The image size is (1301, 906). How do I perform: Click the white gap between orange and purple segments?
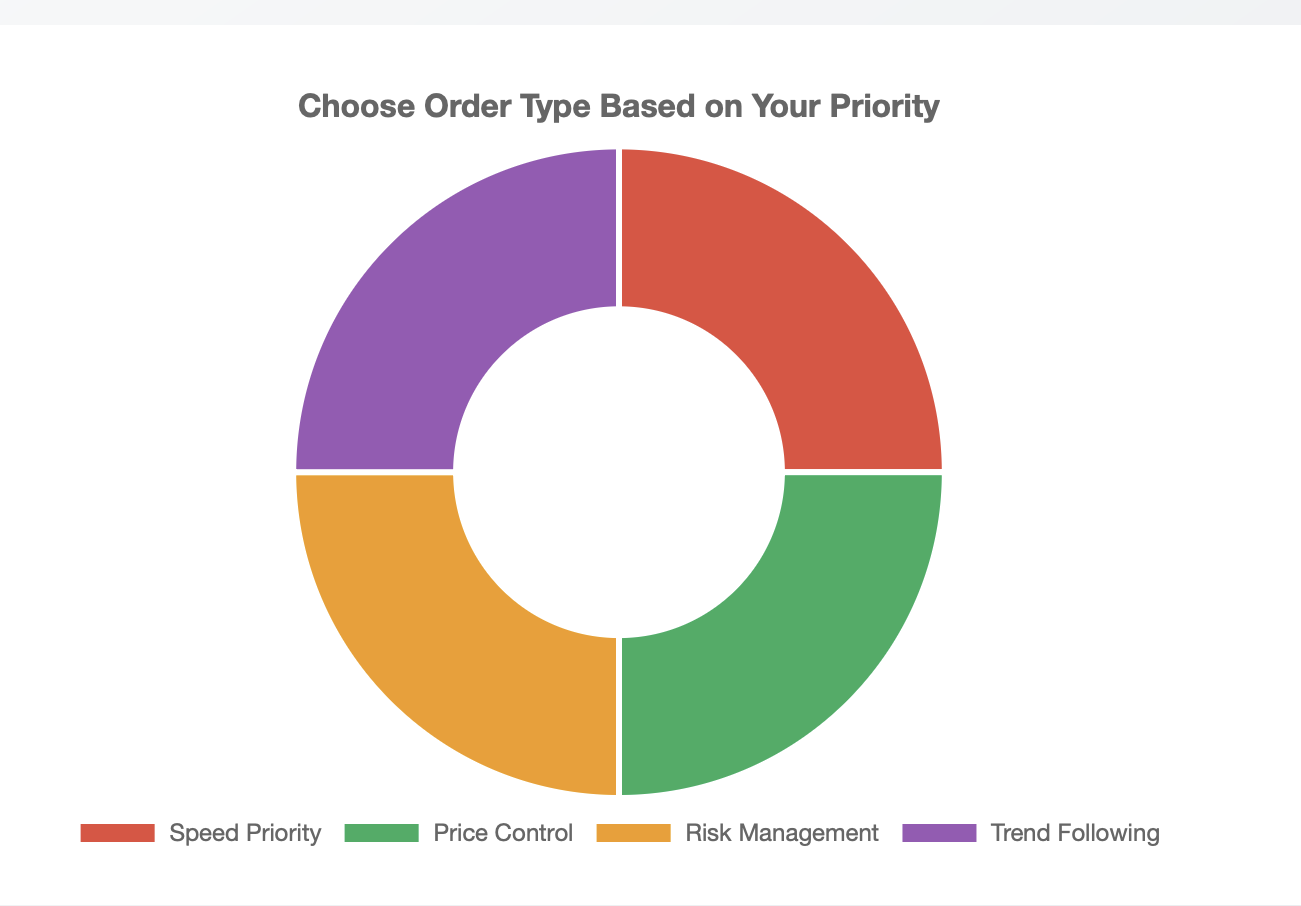tap(375, 472)
